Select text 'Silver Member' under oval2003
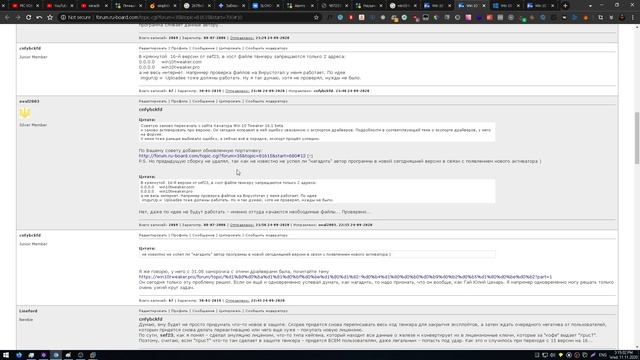Image resolution: width=640 pixels, height=360 pixels. point(33,125)
